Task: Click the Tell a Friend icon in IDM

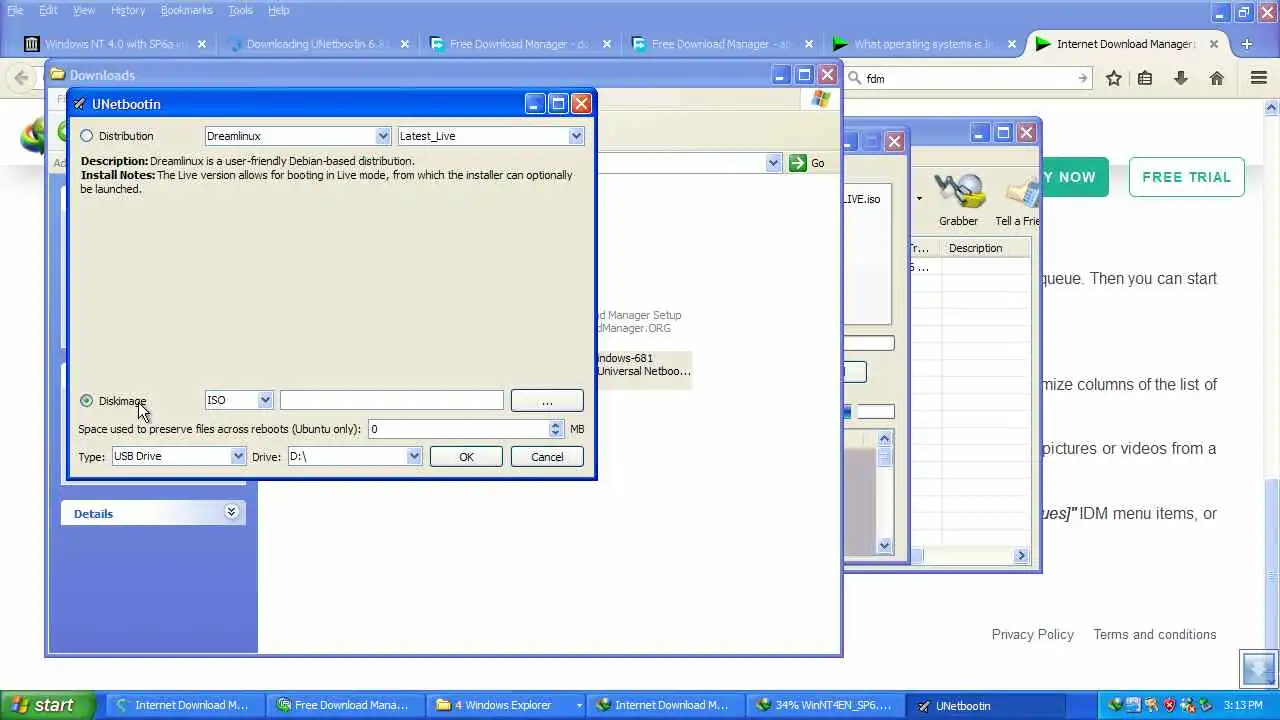Action: pyautogui.click(x=1018, y=200)
